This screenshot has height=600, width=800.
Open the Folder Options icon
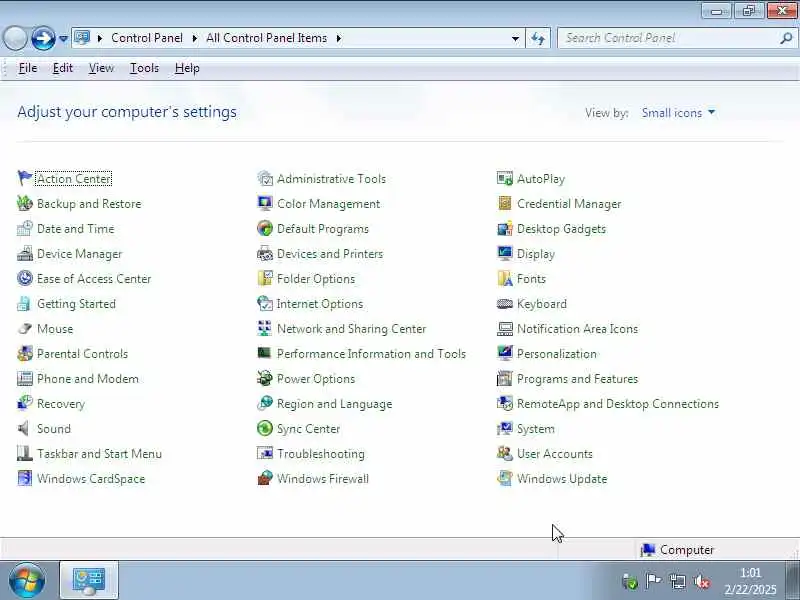click(x=265, y=278)
